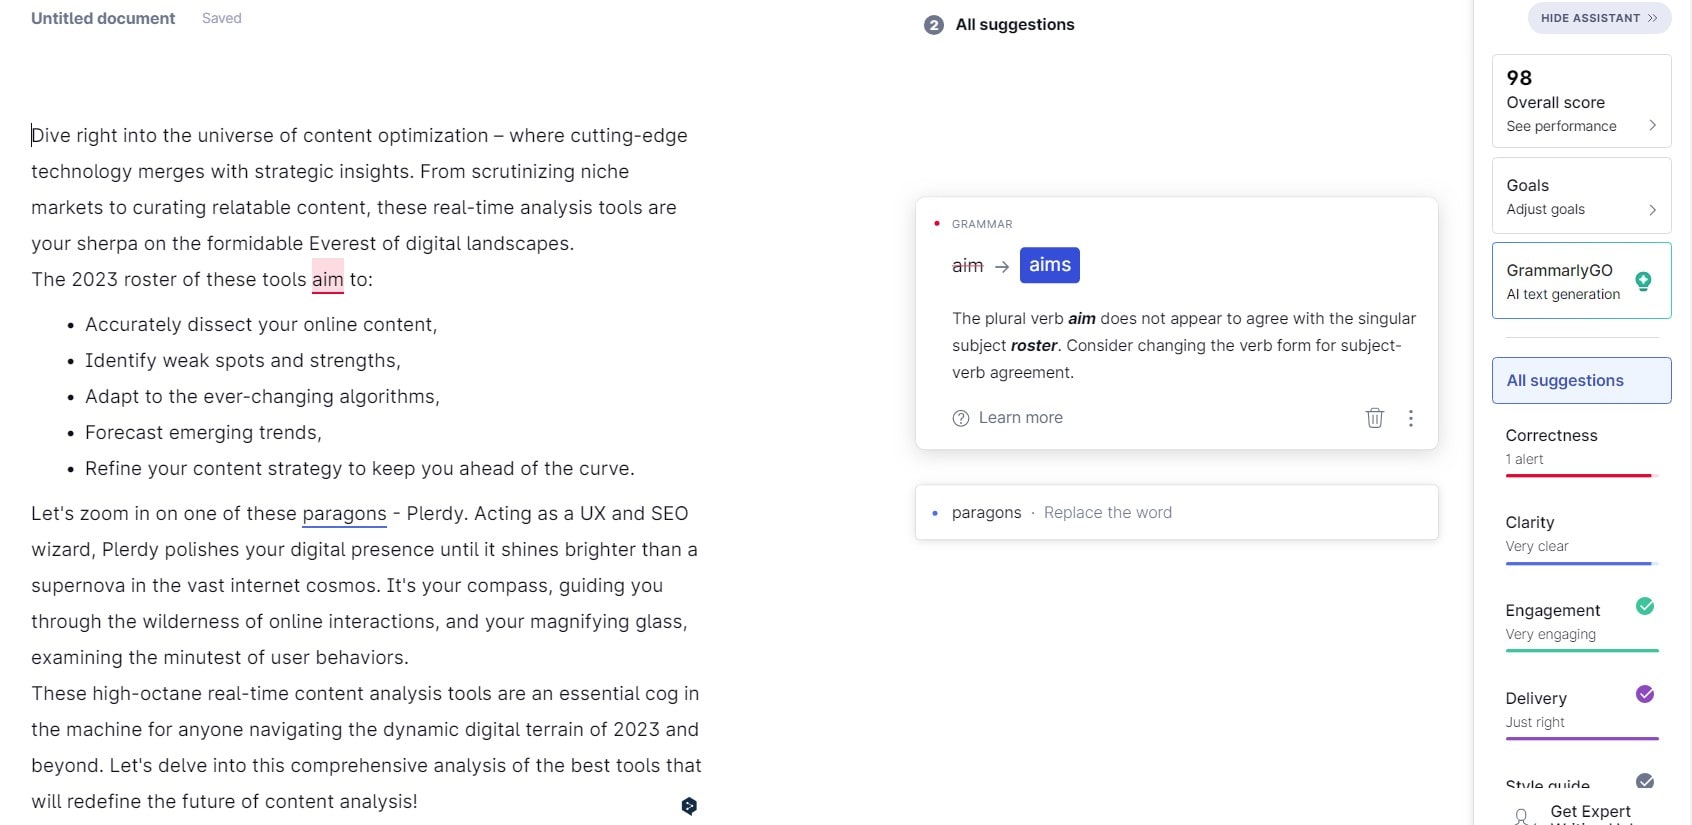Click the Clarity score bar

[x=1581, y=563]
